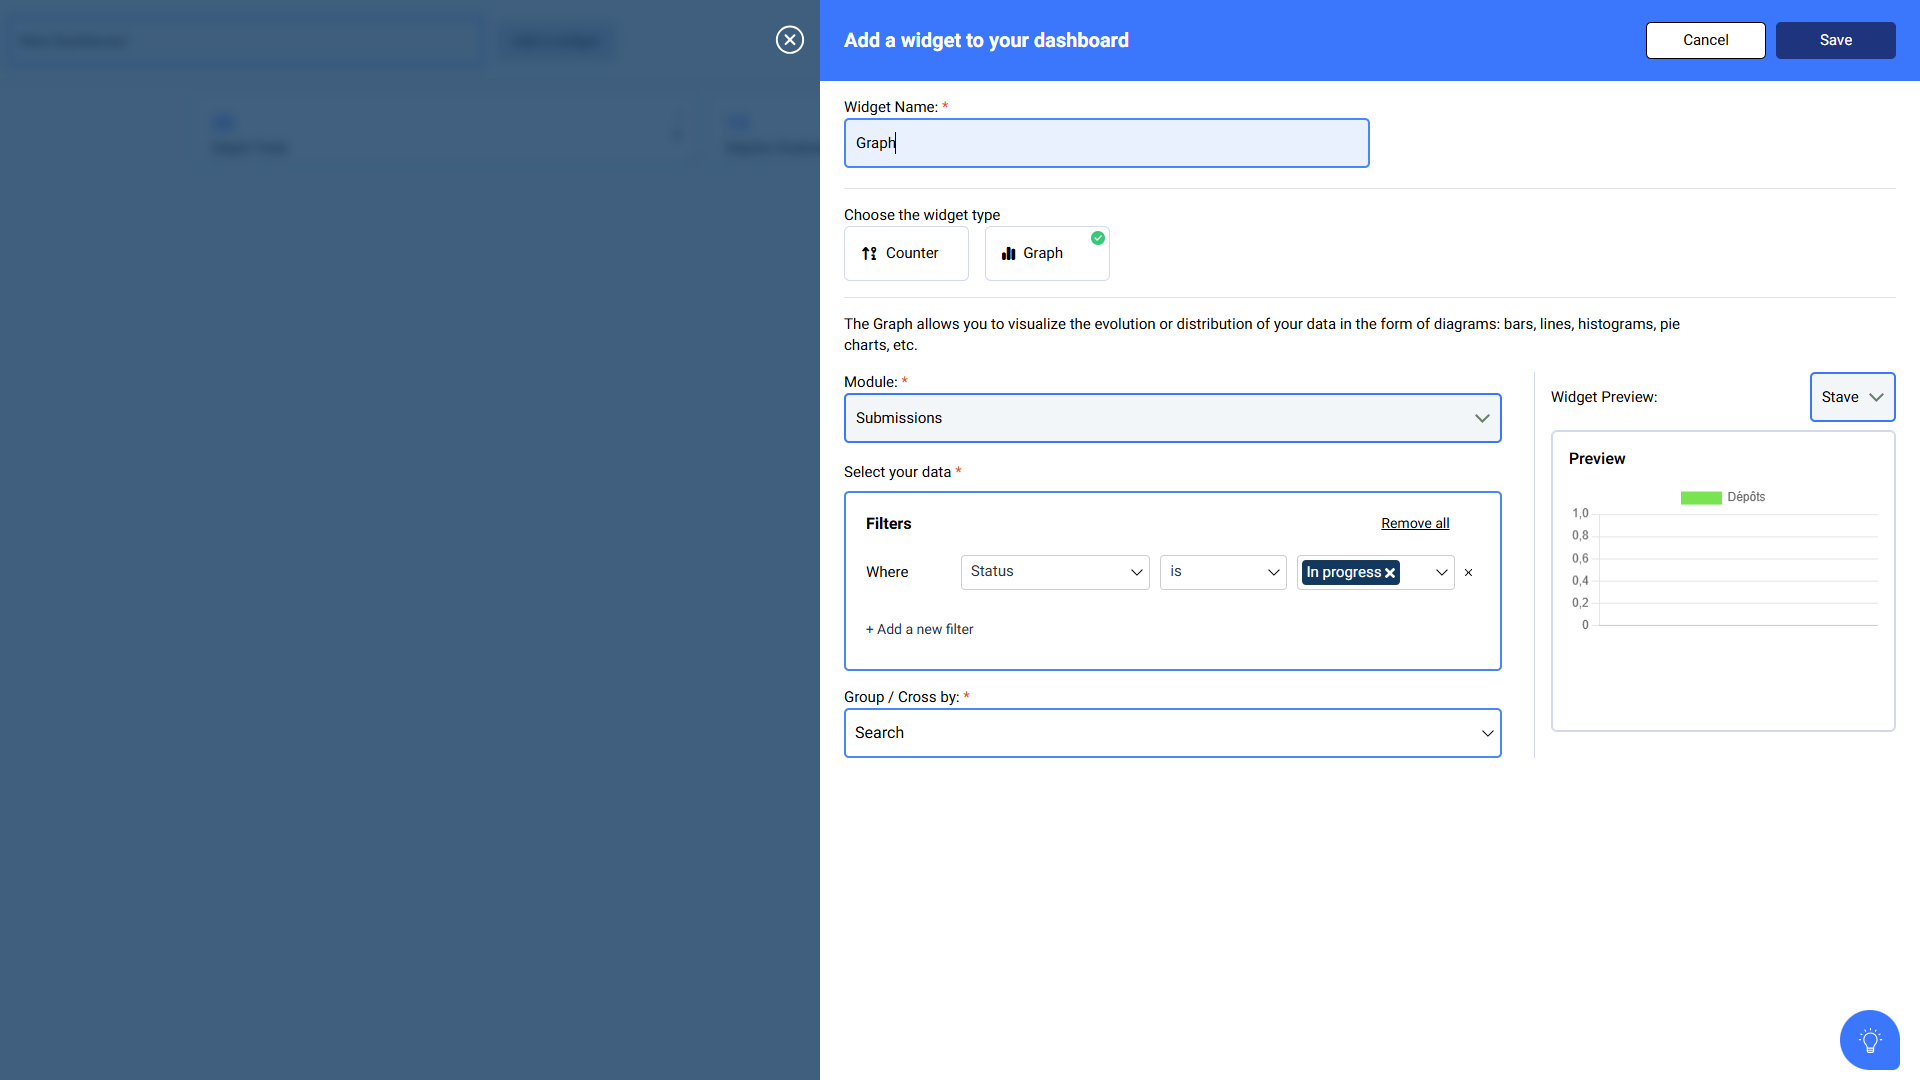Click the Save button
This screenshot has height=1080, width=1920.
[x=1835, y=40]
